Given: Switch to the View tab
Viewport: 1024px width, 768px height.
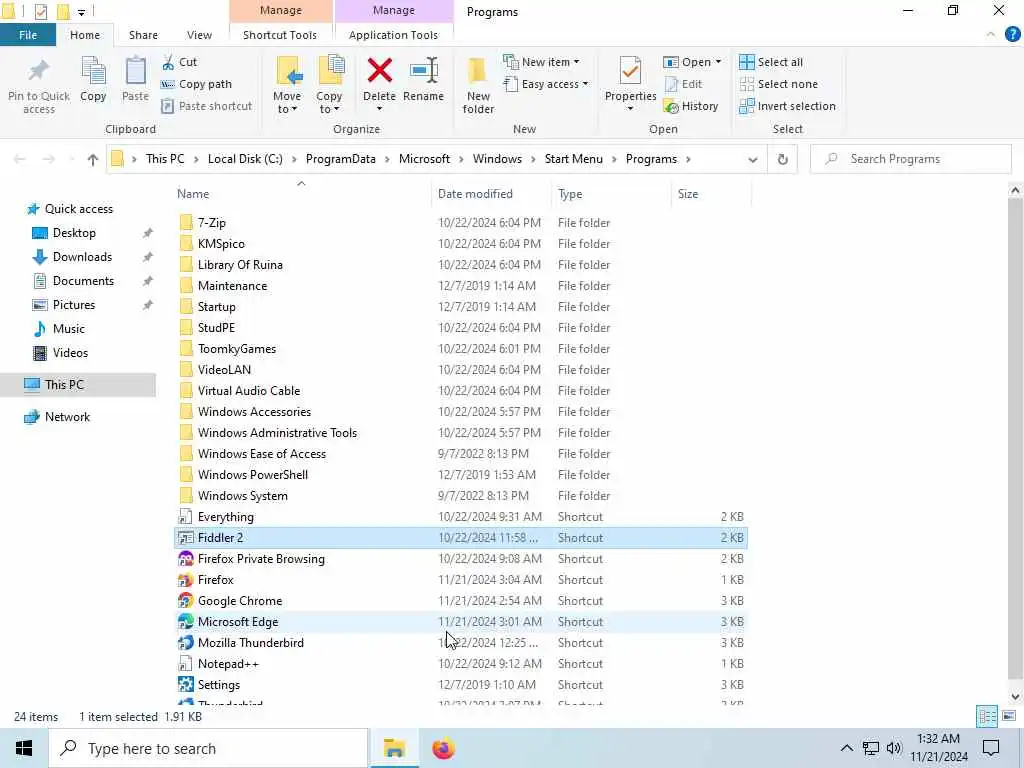Looking at the screenshot, I should (x=199, y=35).
